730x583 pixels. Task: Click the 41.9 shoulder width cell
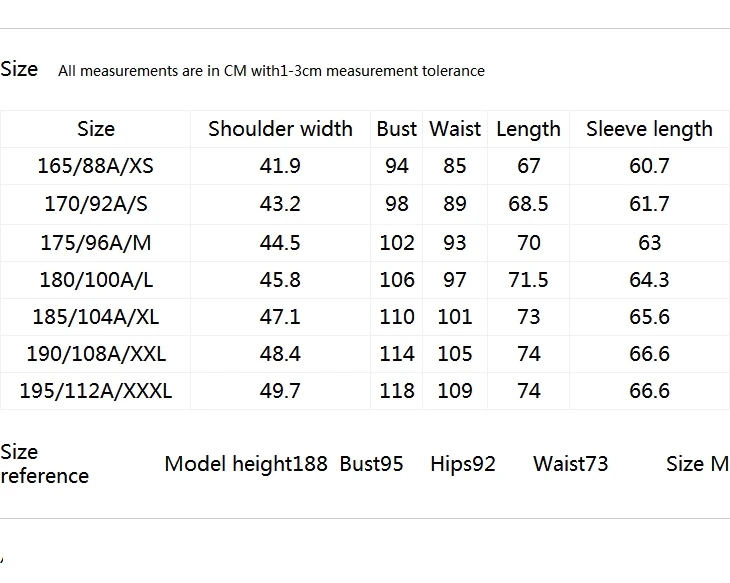280,166
